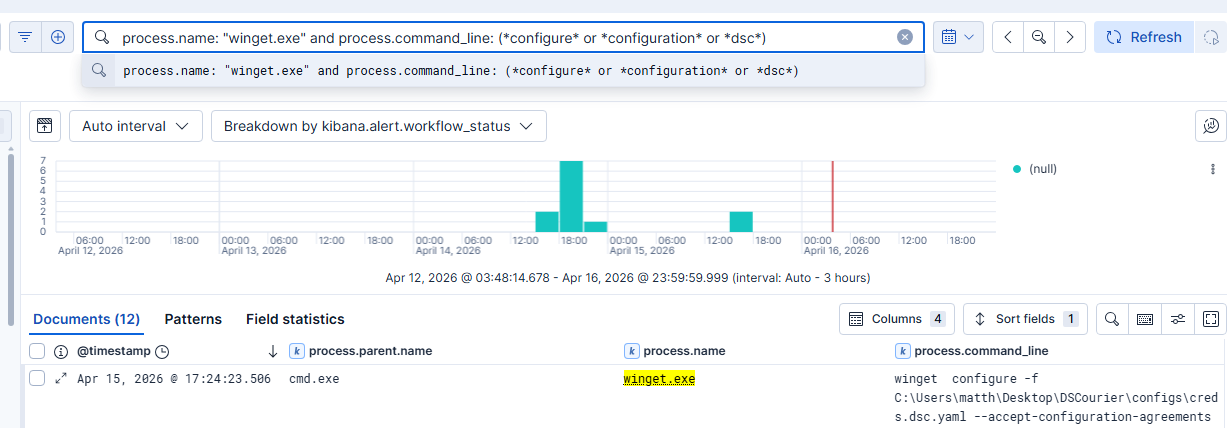Clear the search query with X icon

pyautogui.click(x=905, y=37)
